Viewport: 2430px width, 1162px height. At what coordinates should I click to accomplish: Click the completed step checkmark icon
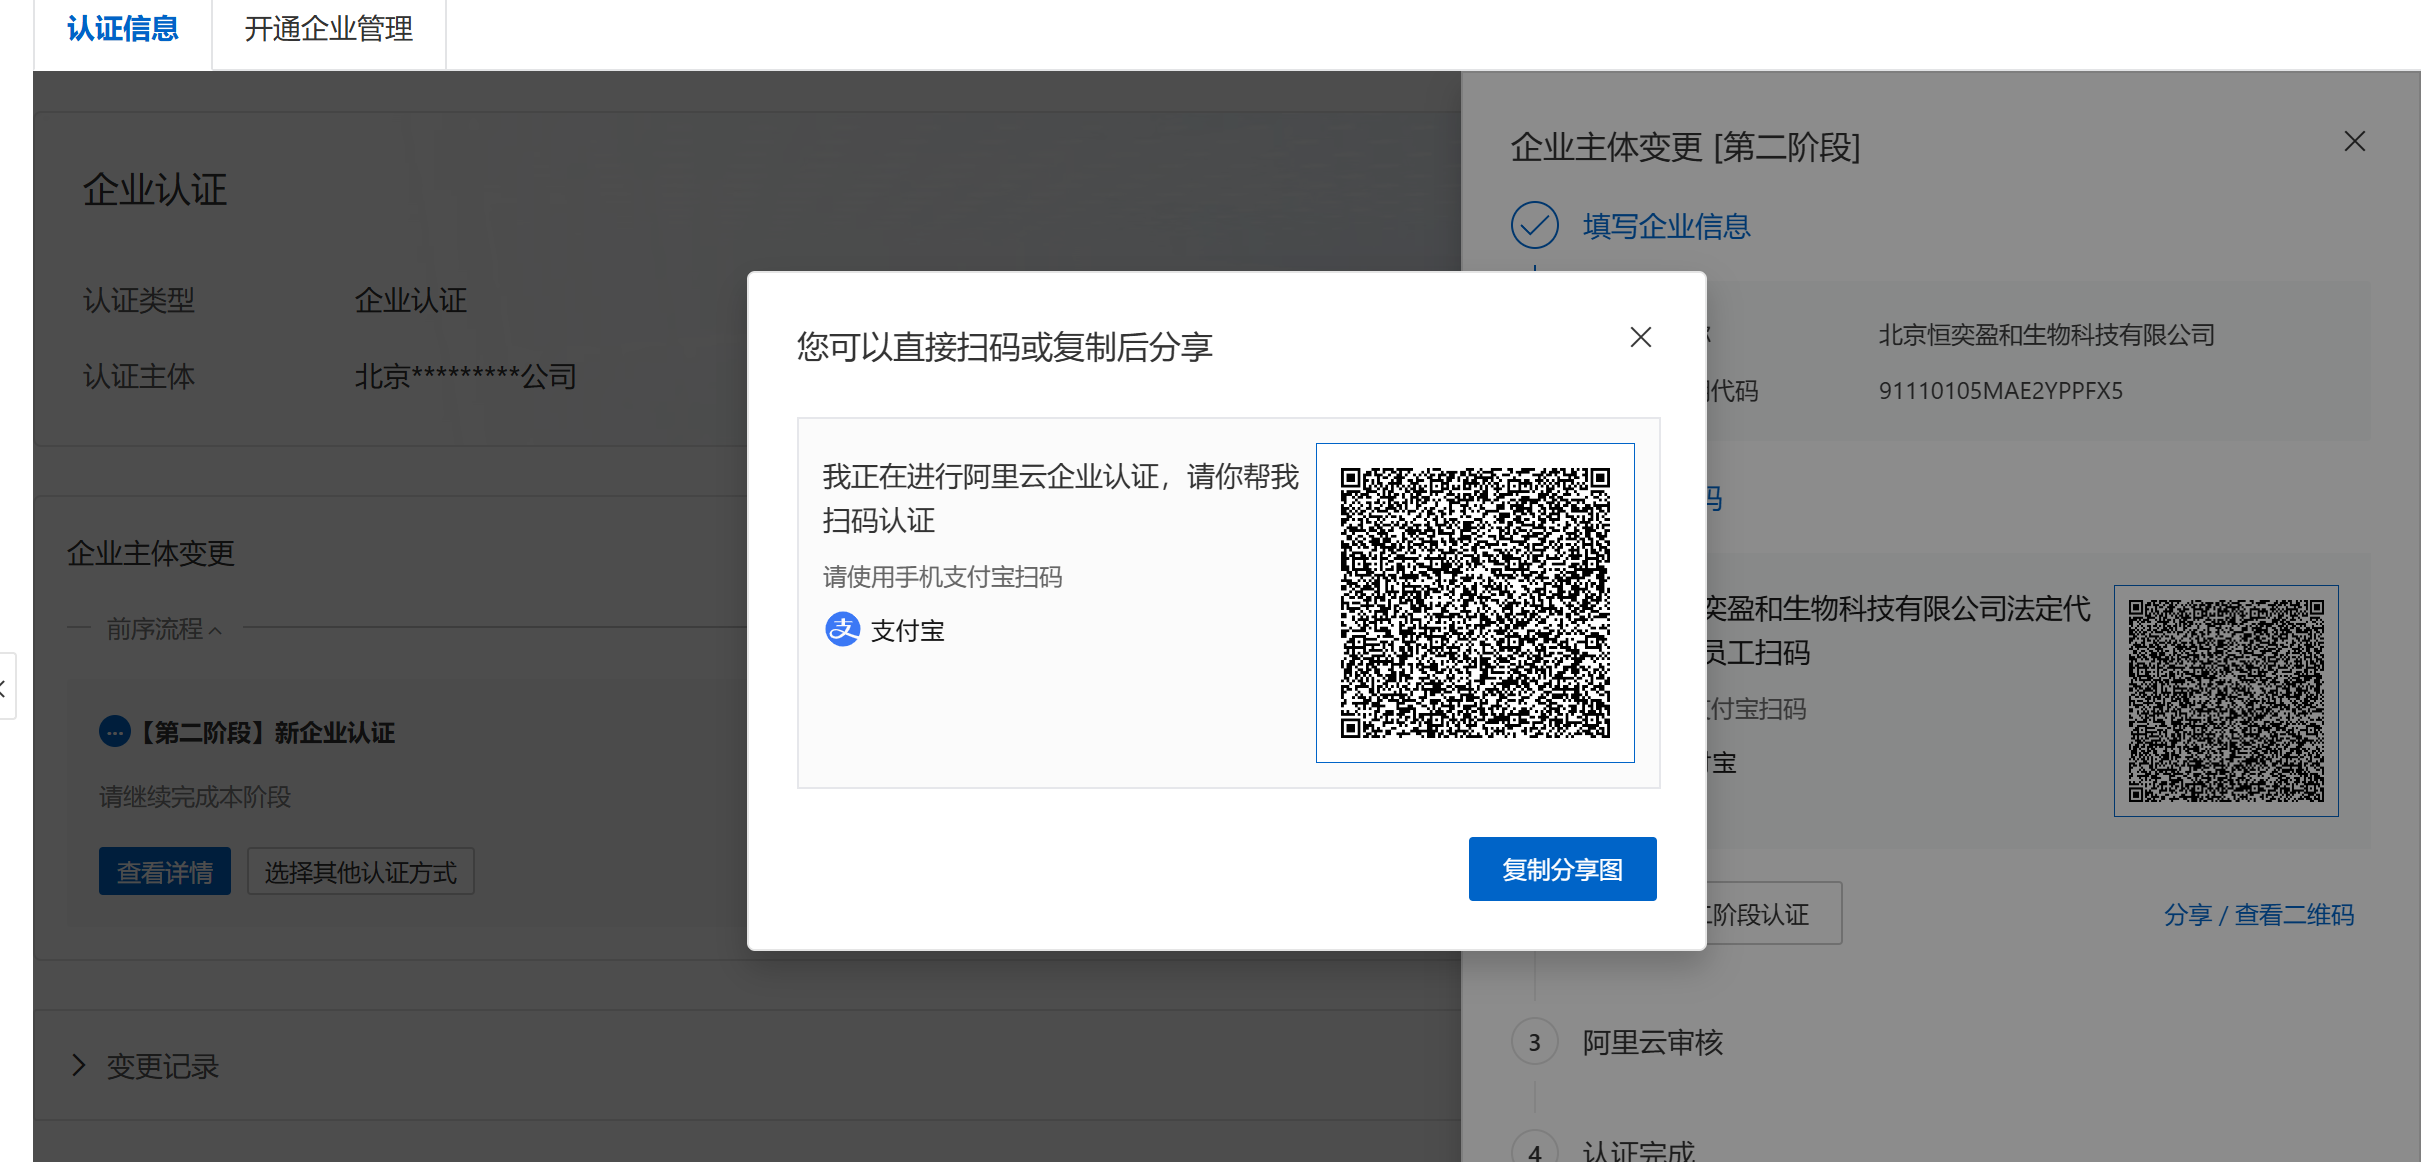[1534, 226]
